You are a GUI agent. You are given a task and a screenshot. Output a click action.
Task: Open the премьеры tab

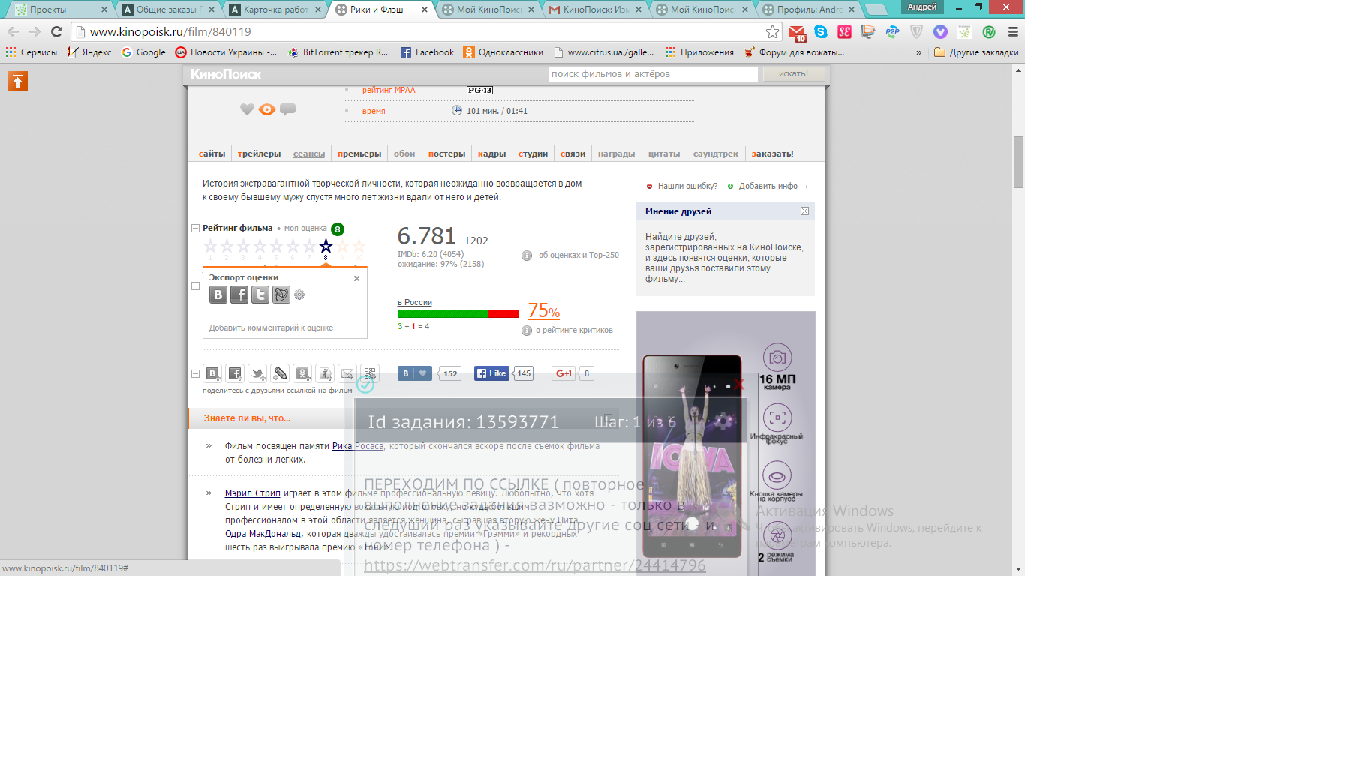pyautogui.click(x=359, y=154)
